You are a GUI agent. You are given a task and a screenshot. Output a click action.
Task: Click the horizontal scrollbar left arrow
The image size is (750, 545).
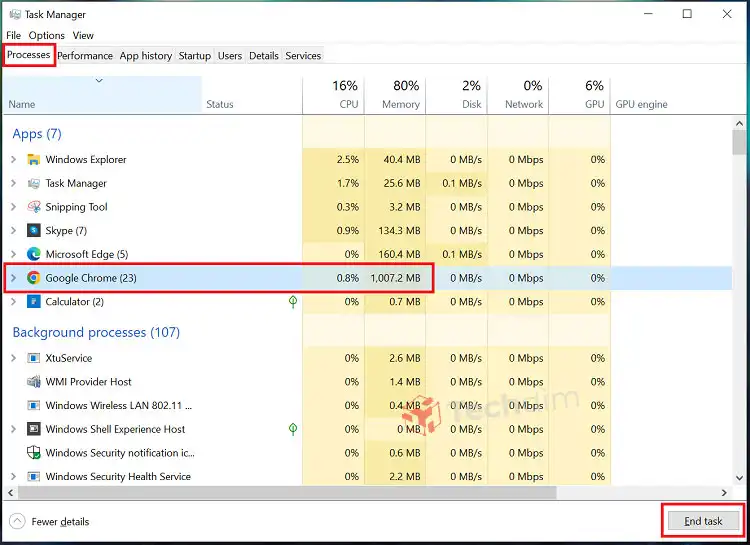click(11, 492)
